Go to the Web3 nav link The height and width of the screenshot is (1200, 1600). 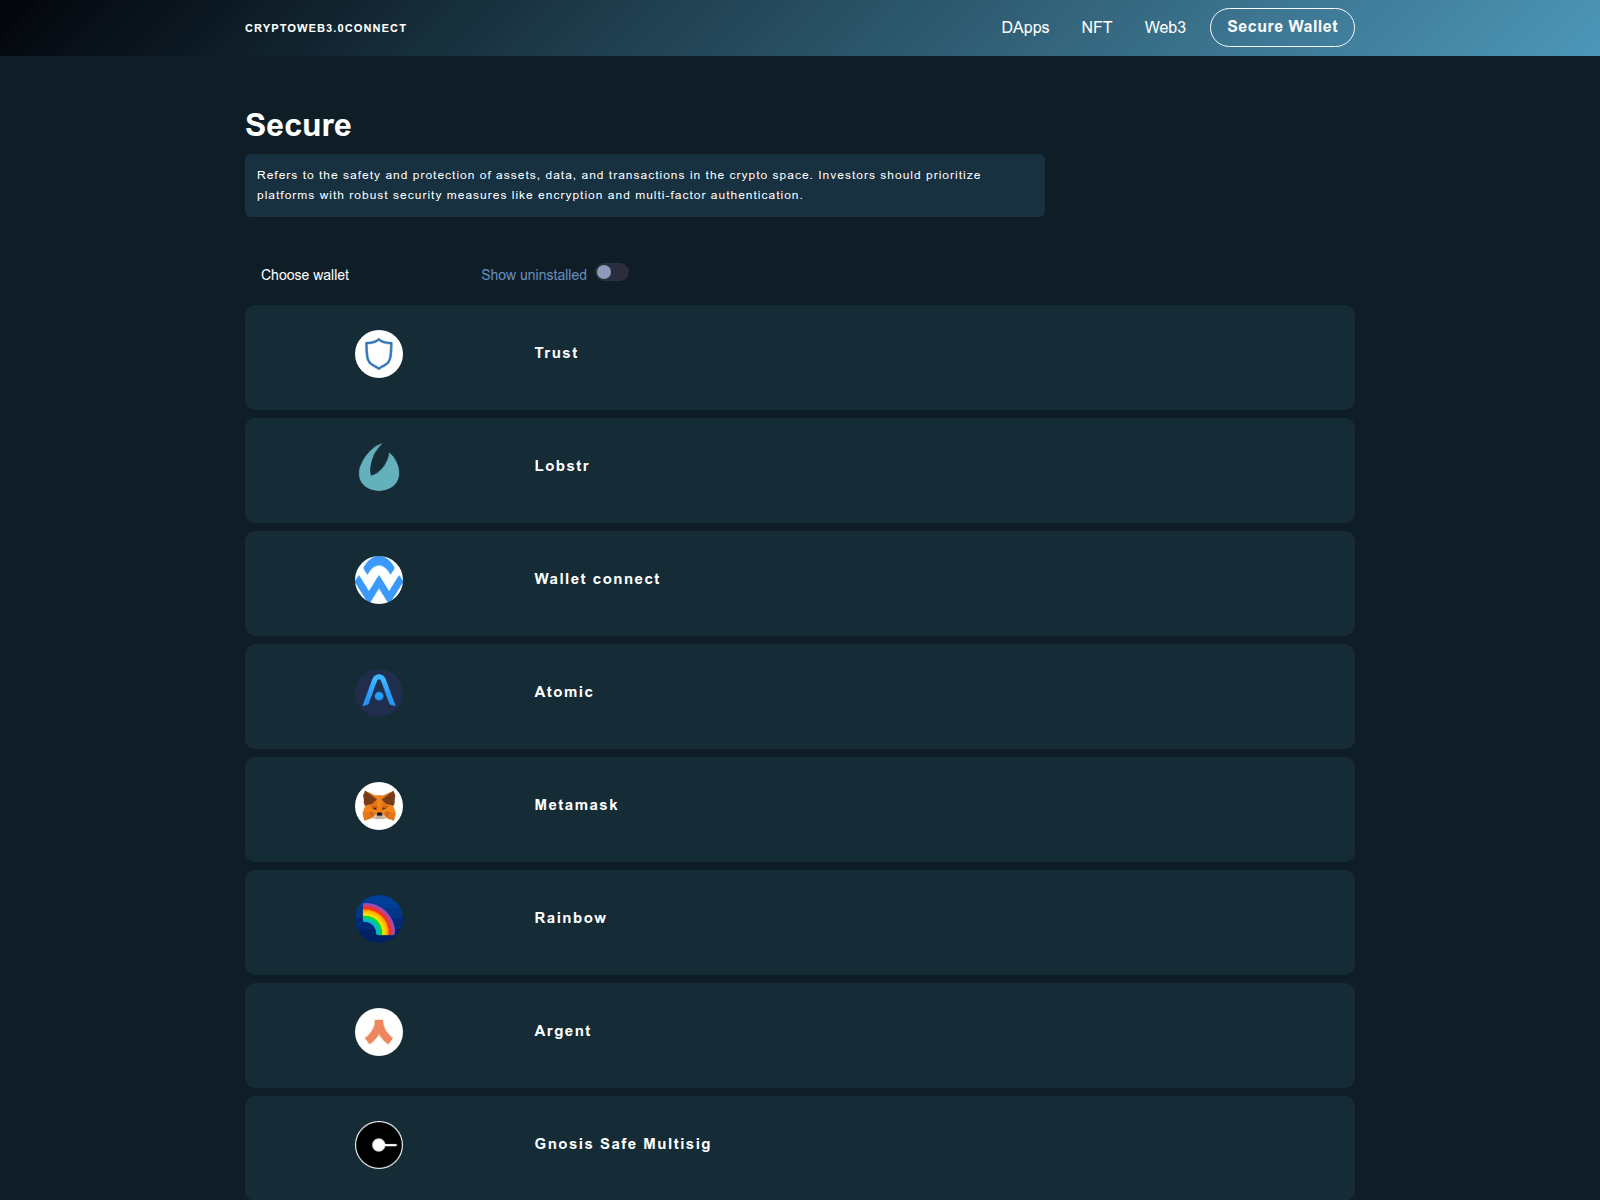coord(1165,28)
